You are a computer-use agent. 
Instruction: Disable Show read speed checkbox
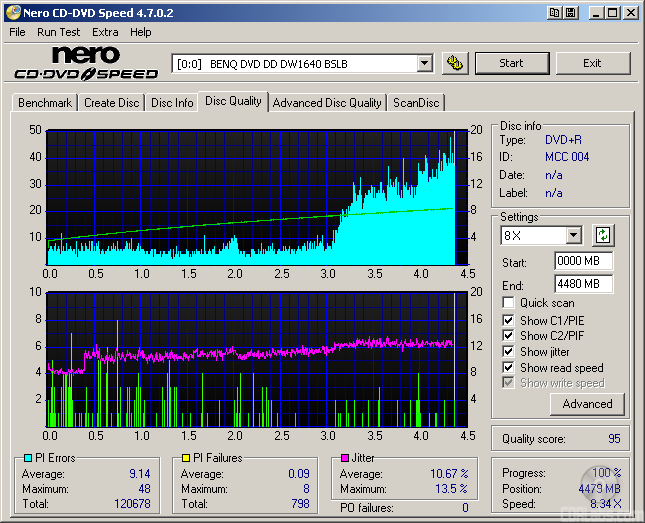click(x=509, y=368)
